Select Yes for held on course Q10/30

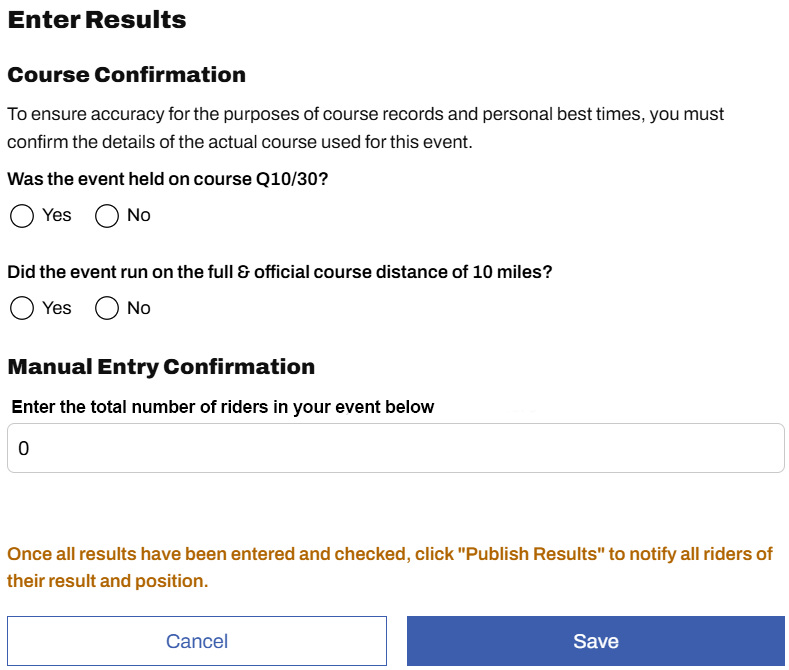[x=22, y=216]
